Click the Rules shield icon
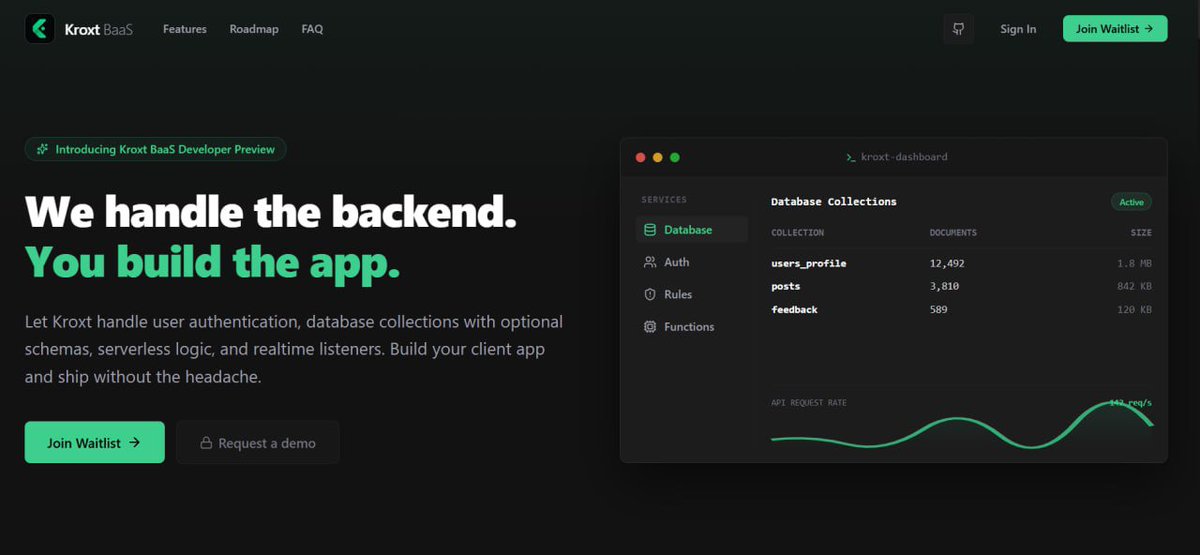This screenshot has width=1200, height=555. pos(650,294)
